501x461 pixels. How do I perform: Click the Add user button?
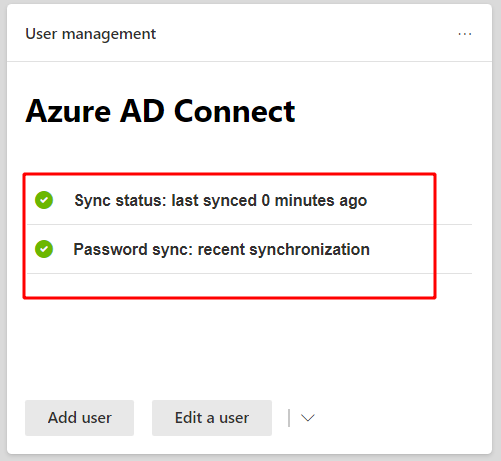click(x=79, y=418)
